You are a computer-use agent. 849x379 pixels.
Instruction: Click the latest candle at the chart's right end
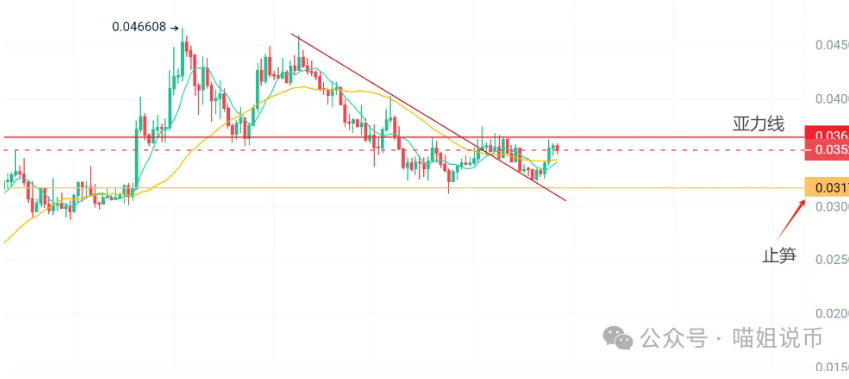pos(557,148)
